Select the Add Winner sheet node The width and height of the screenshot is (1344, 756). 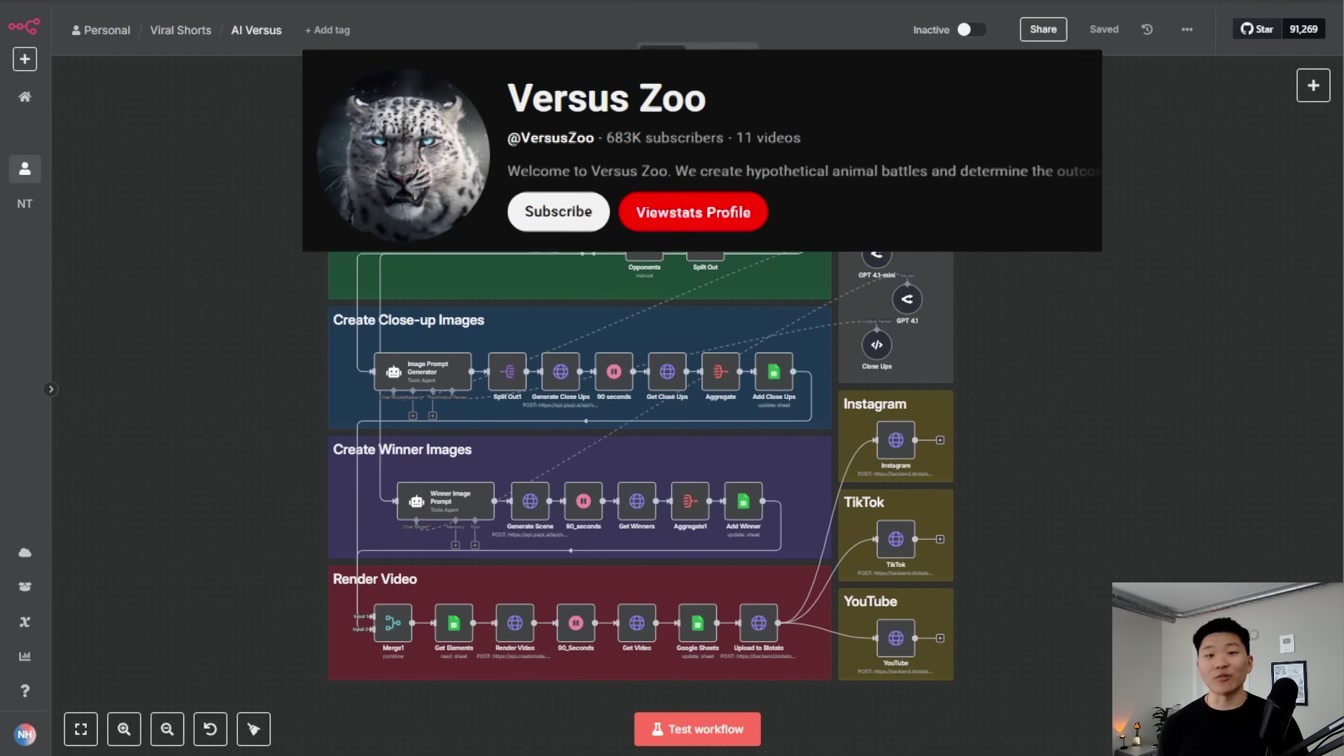click(x=743, y=501)
